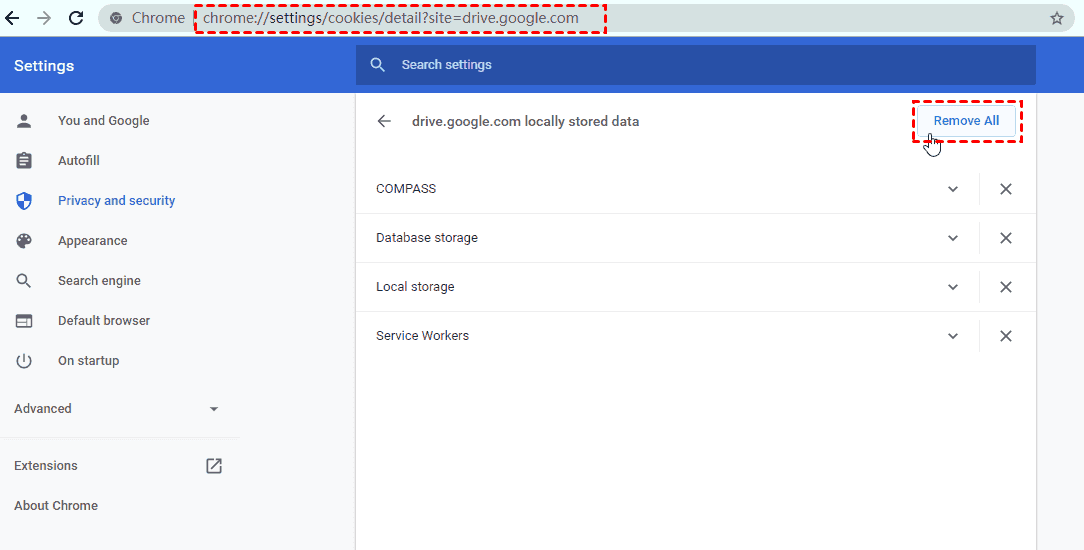Remove Database storage using its X icon
The image size is (1084, 550).
click(1006, 238)
